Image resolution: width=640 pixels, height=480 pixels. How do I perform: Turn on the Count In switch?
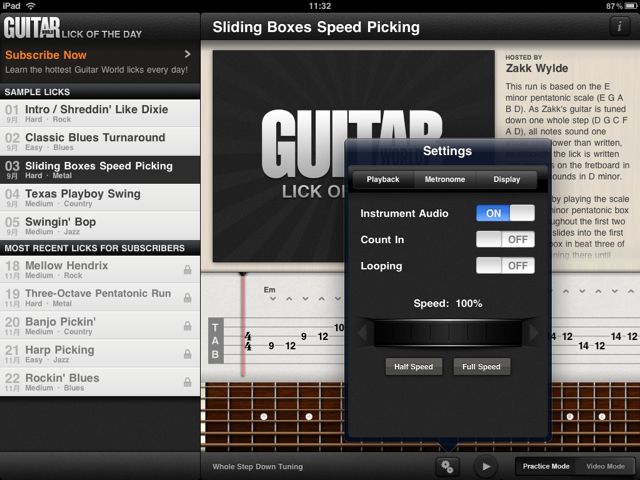click(505, 239)
